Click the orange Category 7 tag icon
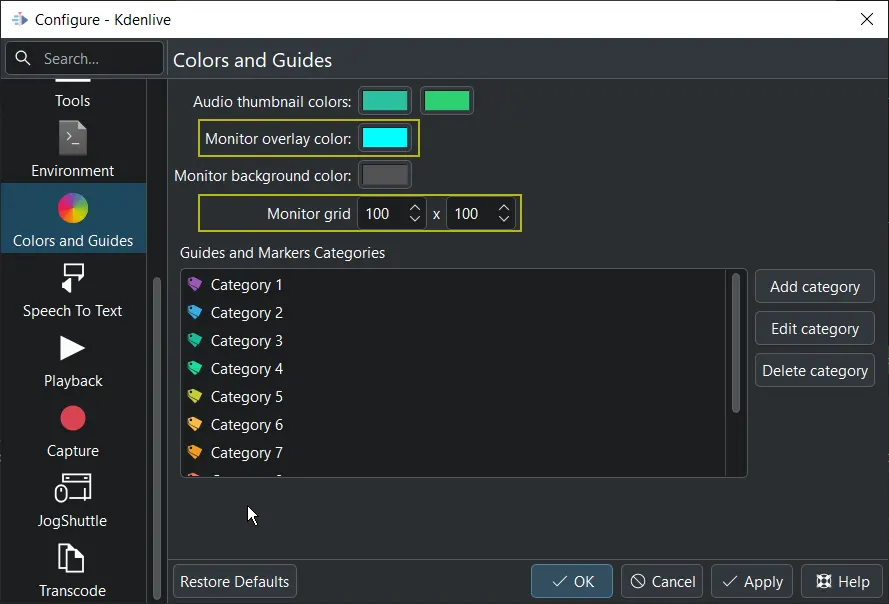 point(194,452)
